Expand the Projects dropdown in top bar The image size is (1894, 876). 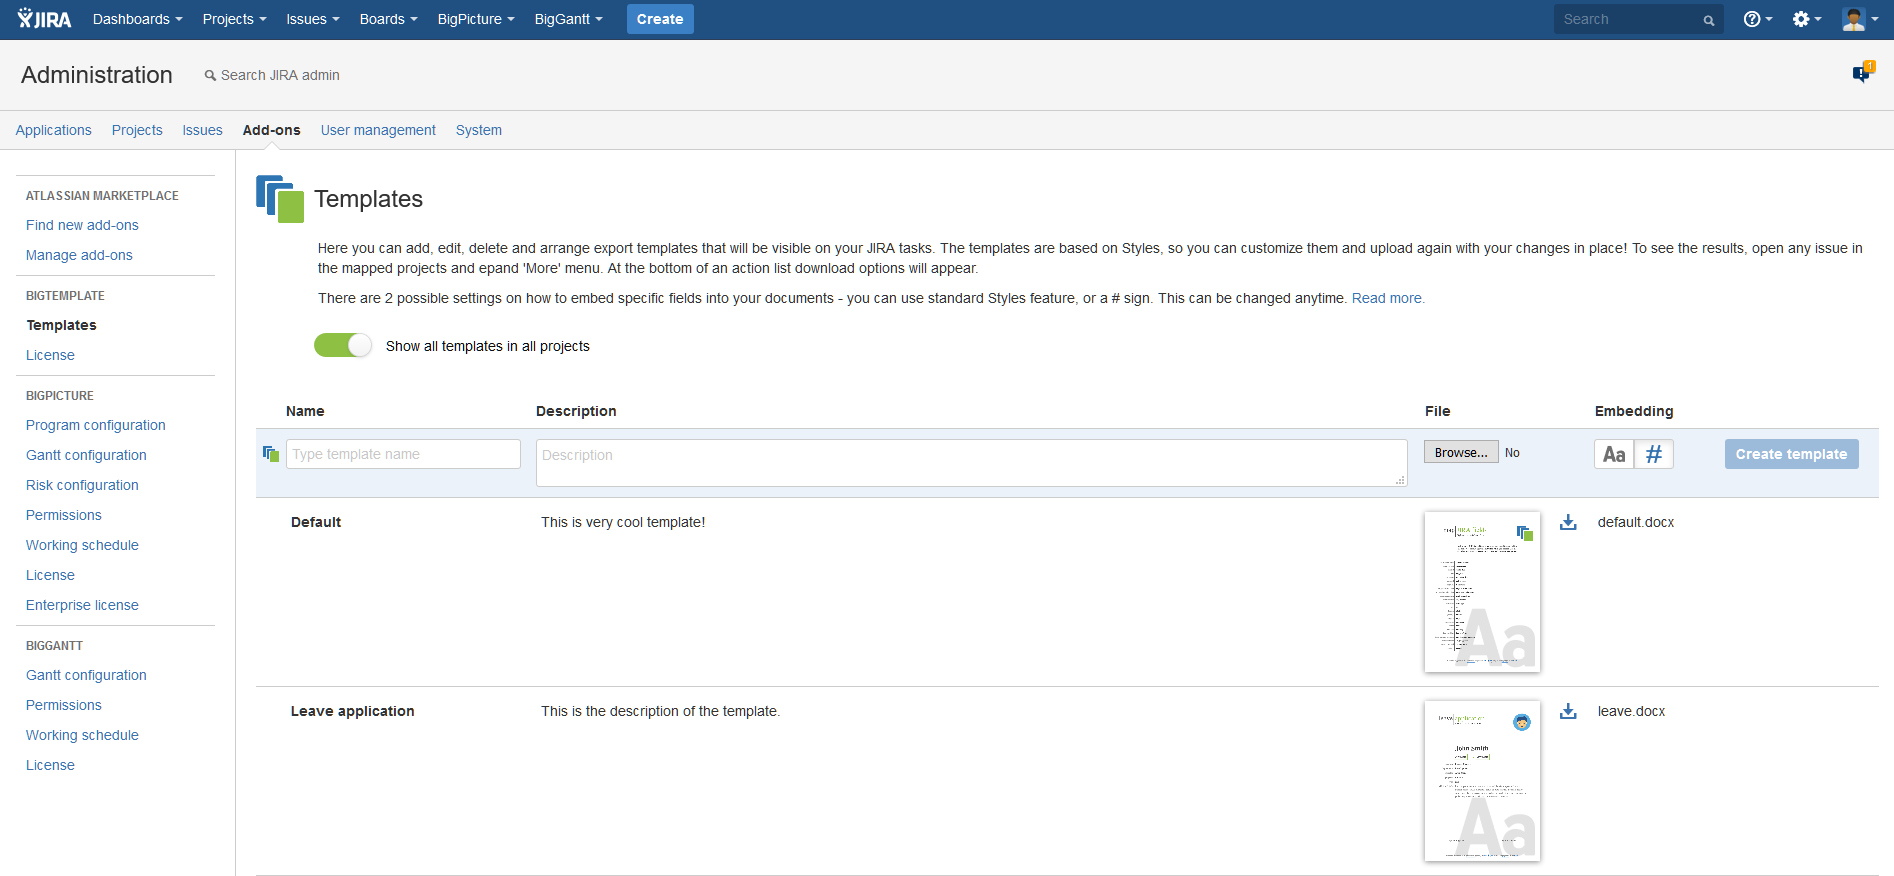pyautogui.click(x=234, y=19)
